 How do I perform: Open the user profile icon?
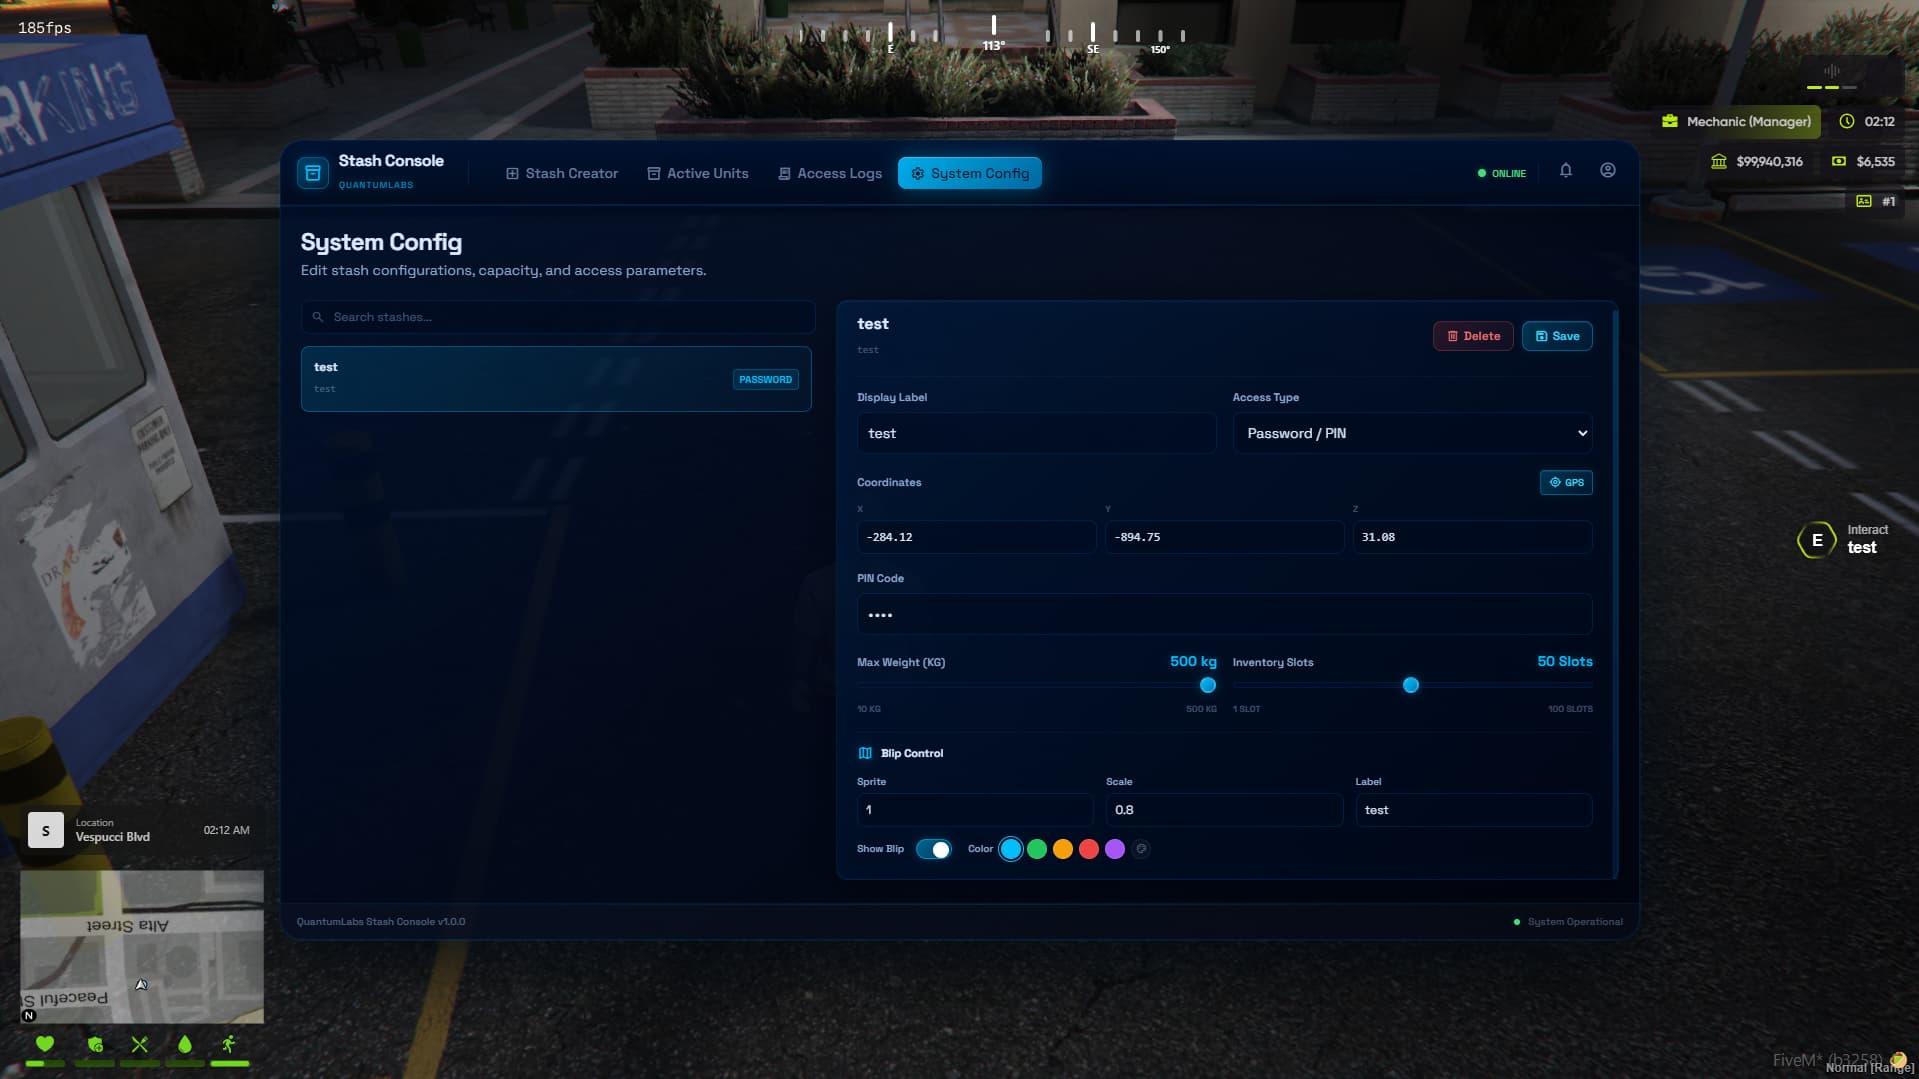coord(1607,171)
